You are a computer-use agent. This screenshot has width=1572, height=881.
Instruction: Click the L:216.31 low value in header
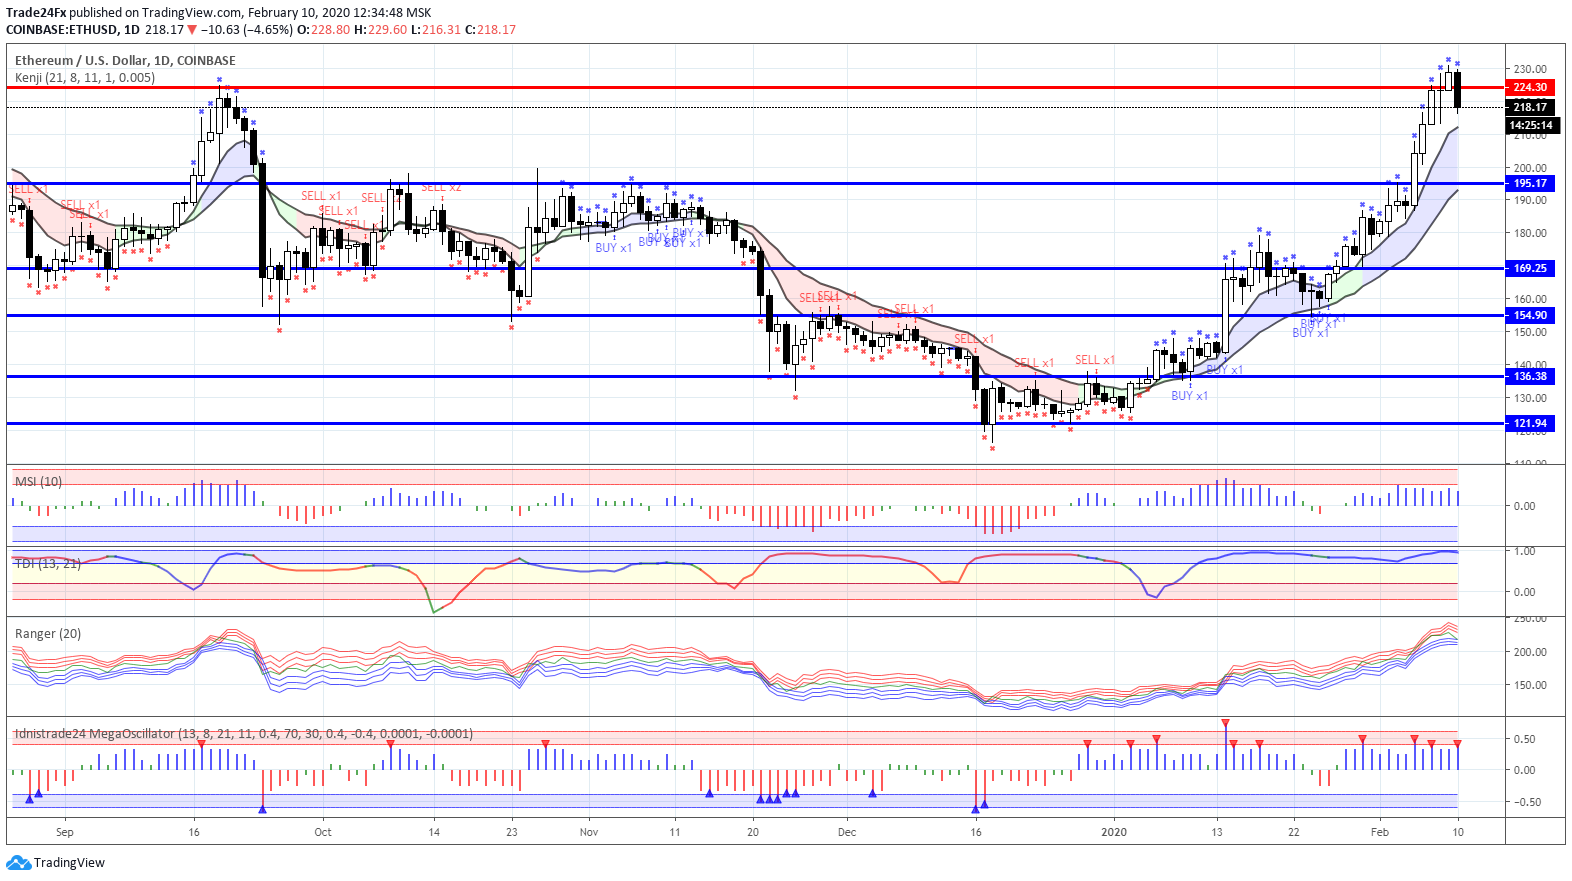coord(436,29)
